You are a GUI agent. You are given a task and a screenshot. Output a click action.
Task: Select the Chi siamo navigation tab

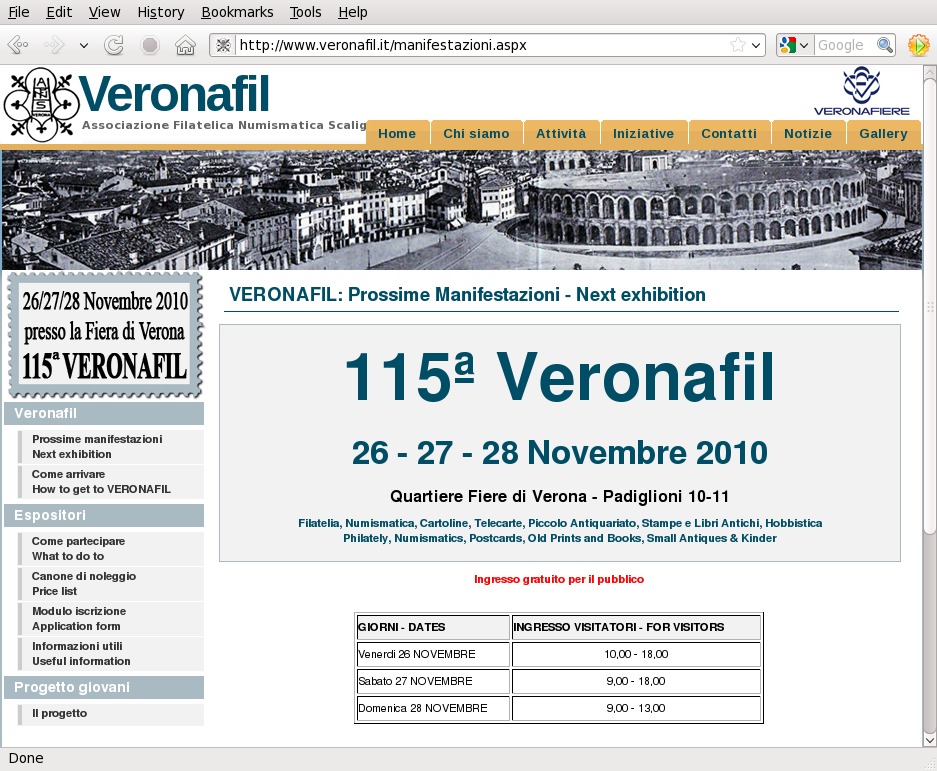pyautogui.click(x=476, y=133)
